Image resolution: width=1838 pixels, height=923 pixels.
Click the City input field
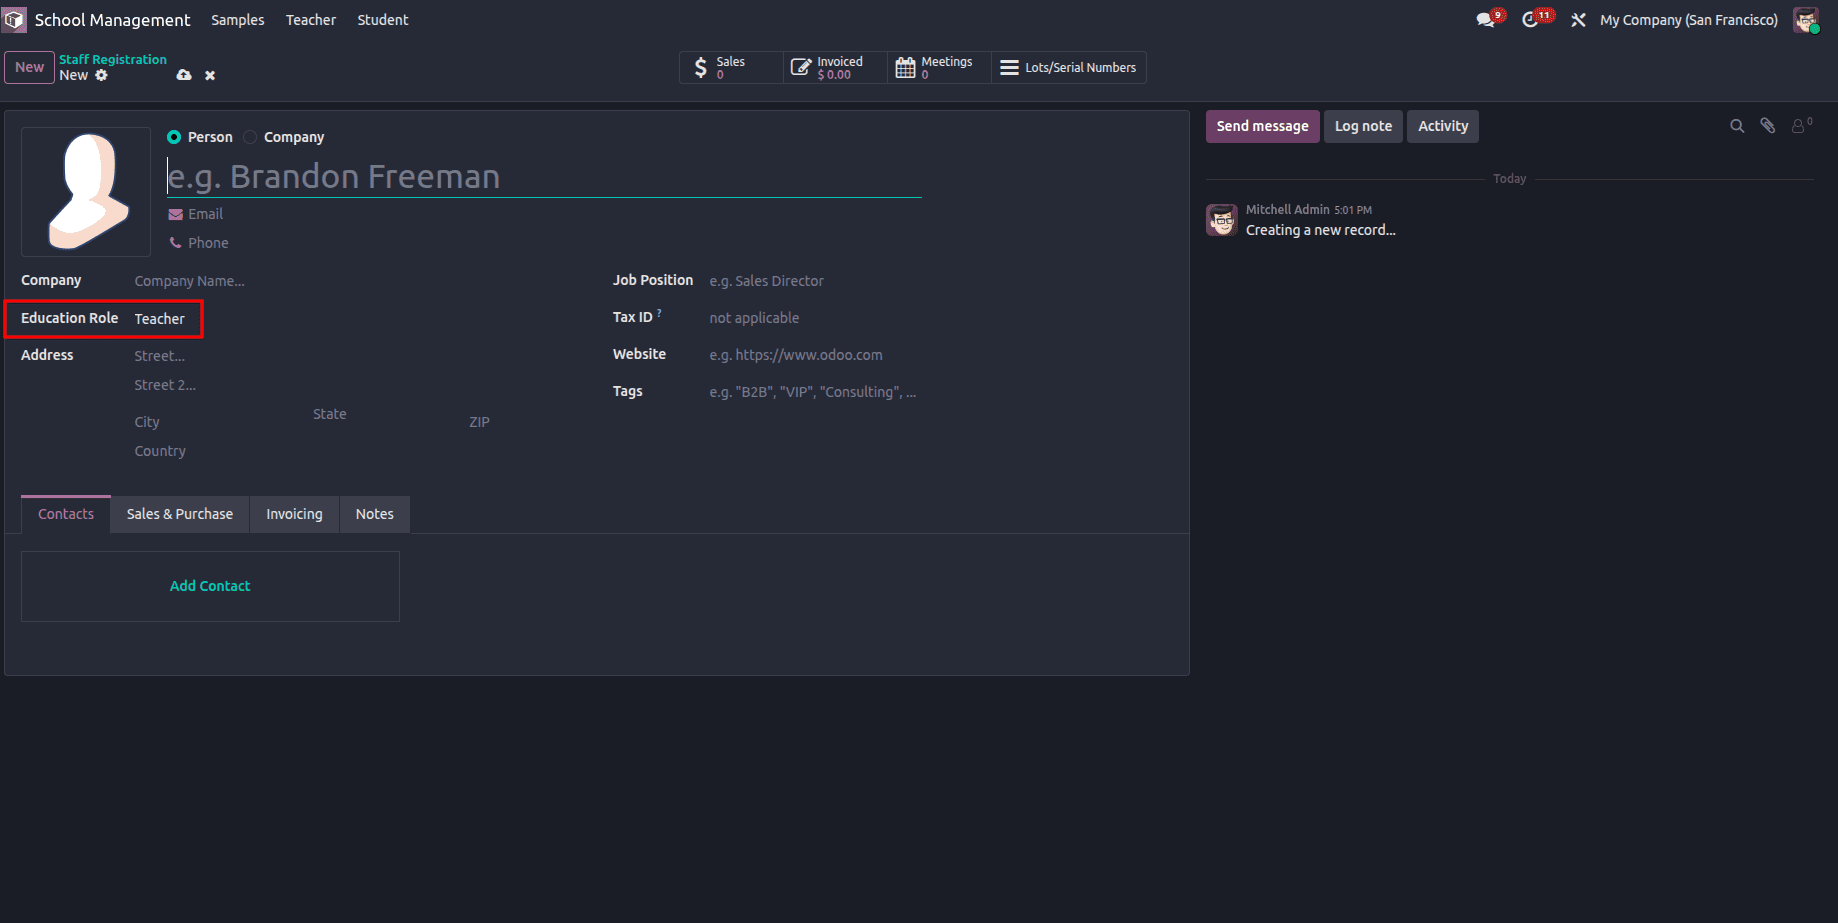click(x=218, y=422)
